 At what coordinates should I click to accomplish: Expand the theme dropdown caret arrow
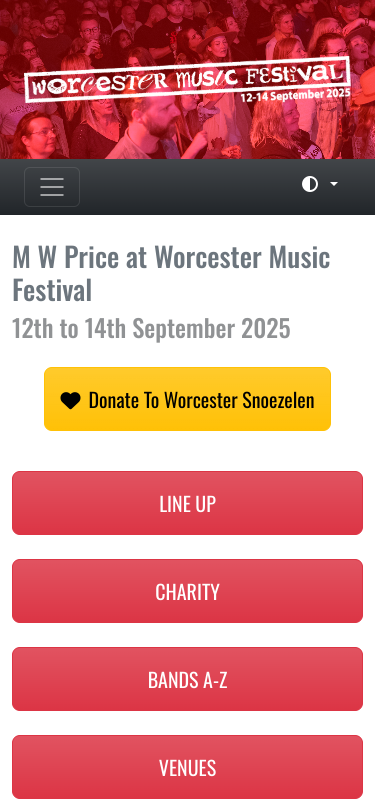[334, 184]
